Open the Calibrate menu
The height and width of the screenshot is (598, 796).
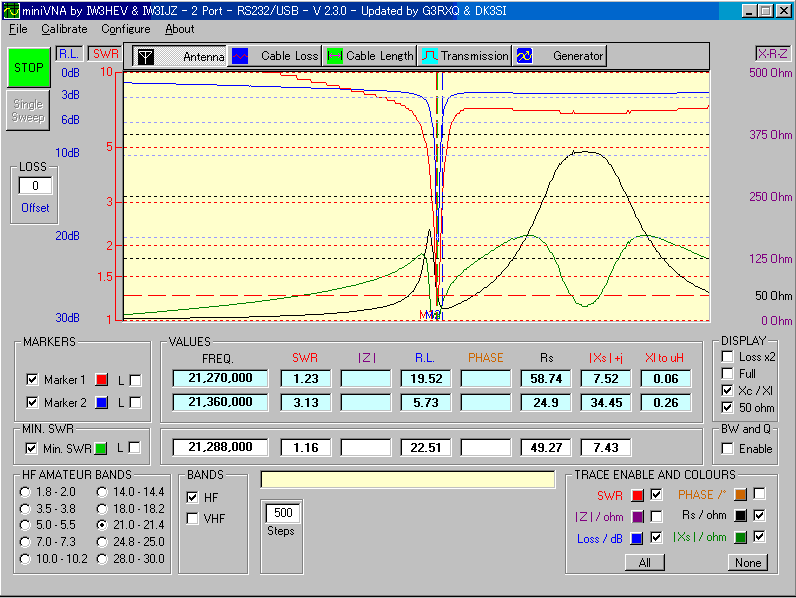(64, 29)
